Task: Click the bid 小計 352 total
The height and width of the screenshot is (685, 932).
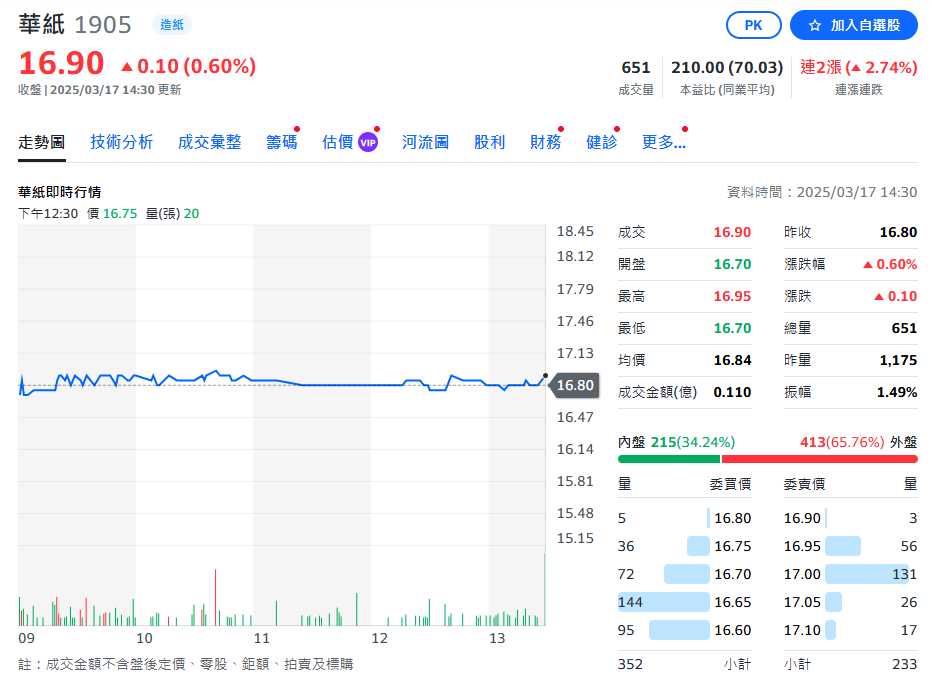Action: pyautogui.click(x=630, y=664)
